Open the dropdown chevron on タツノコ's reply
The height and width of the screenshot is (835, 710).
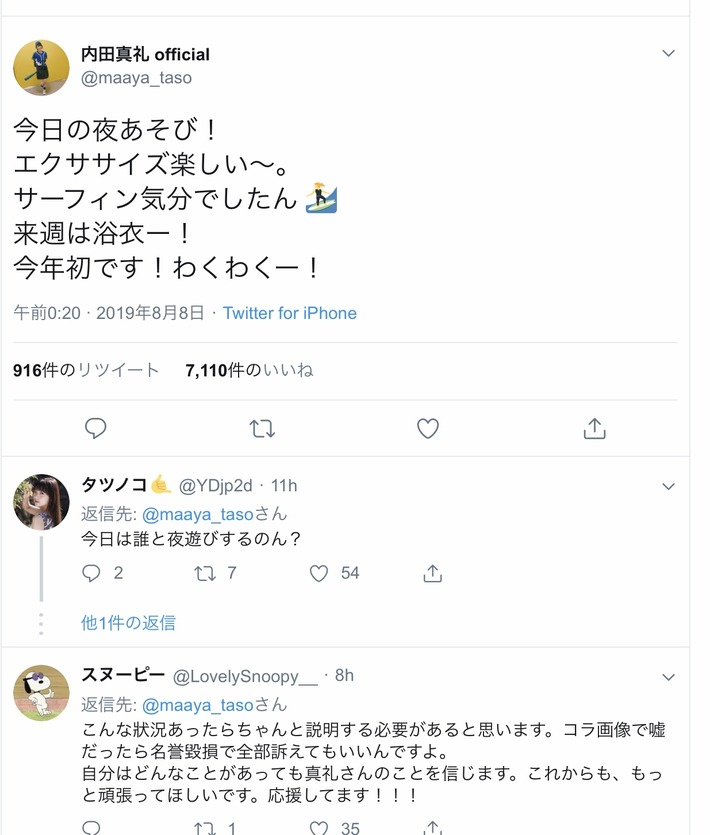pyautogui.click(x=668, y=486)
